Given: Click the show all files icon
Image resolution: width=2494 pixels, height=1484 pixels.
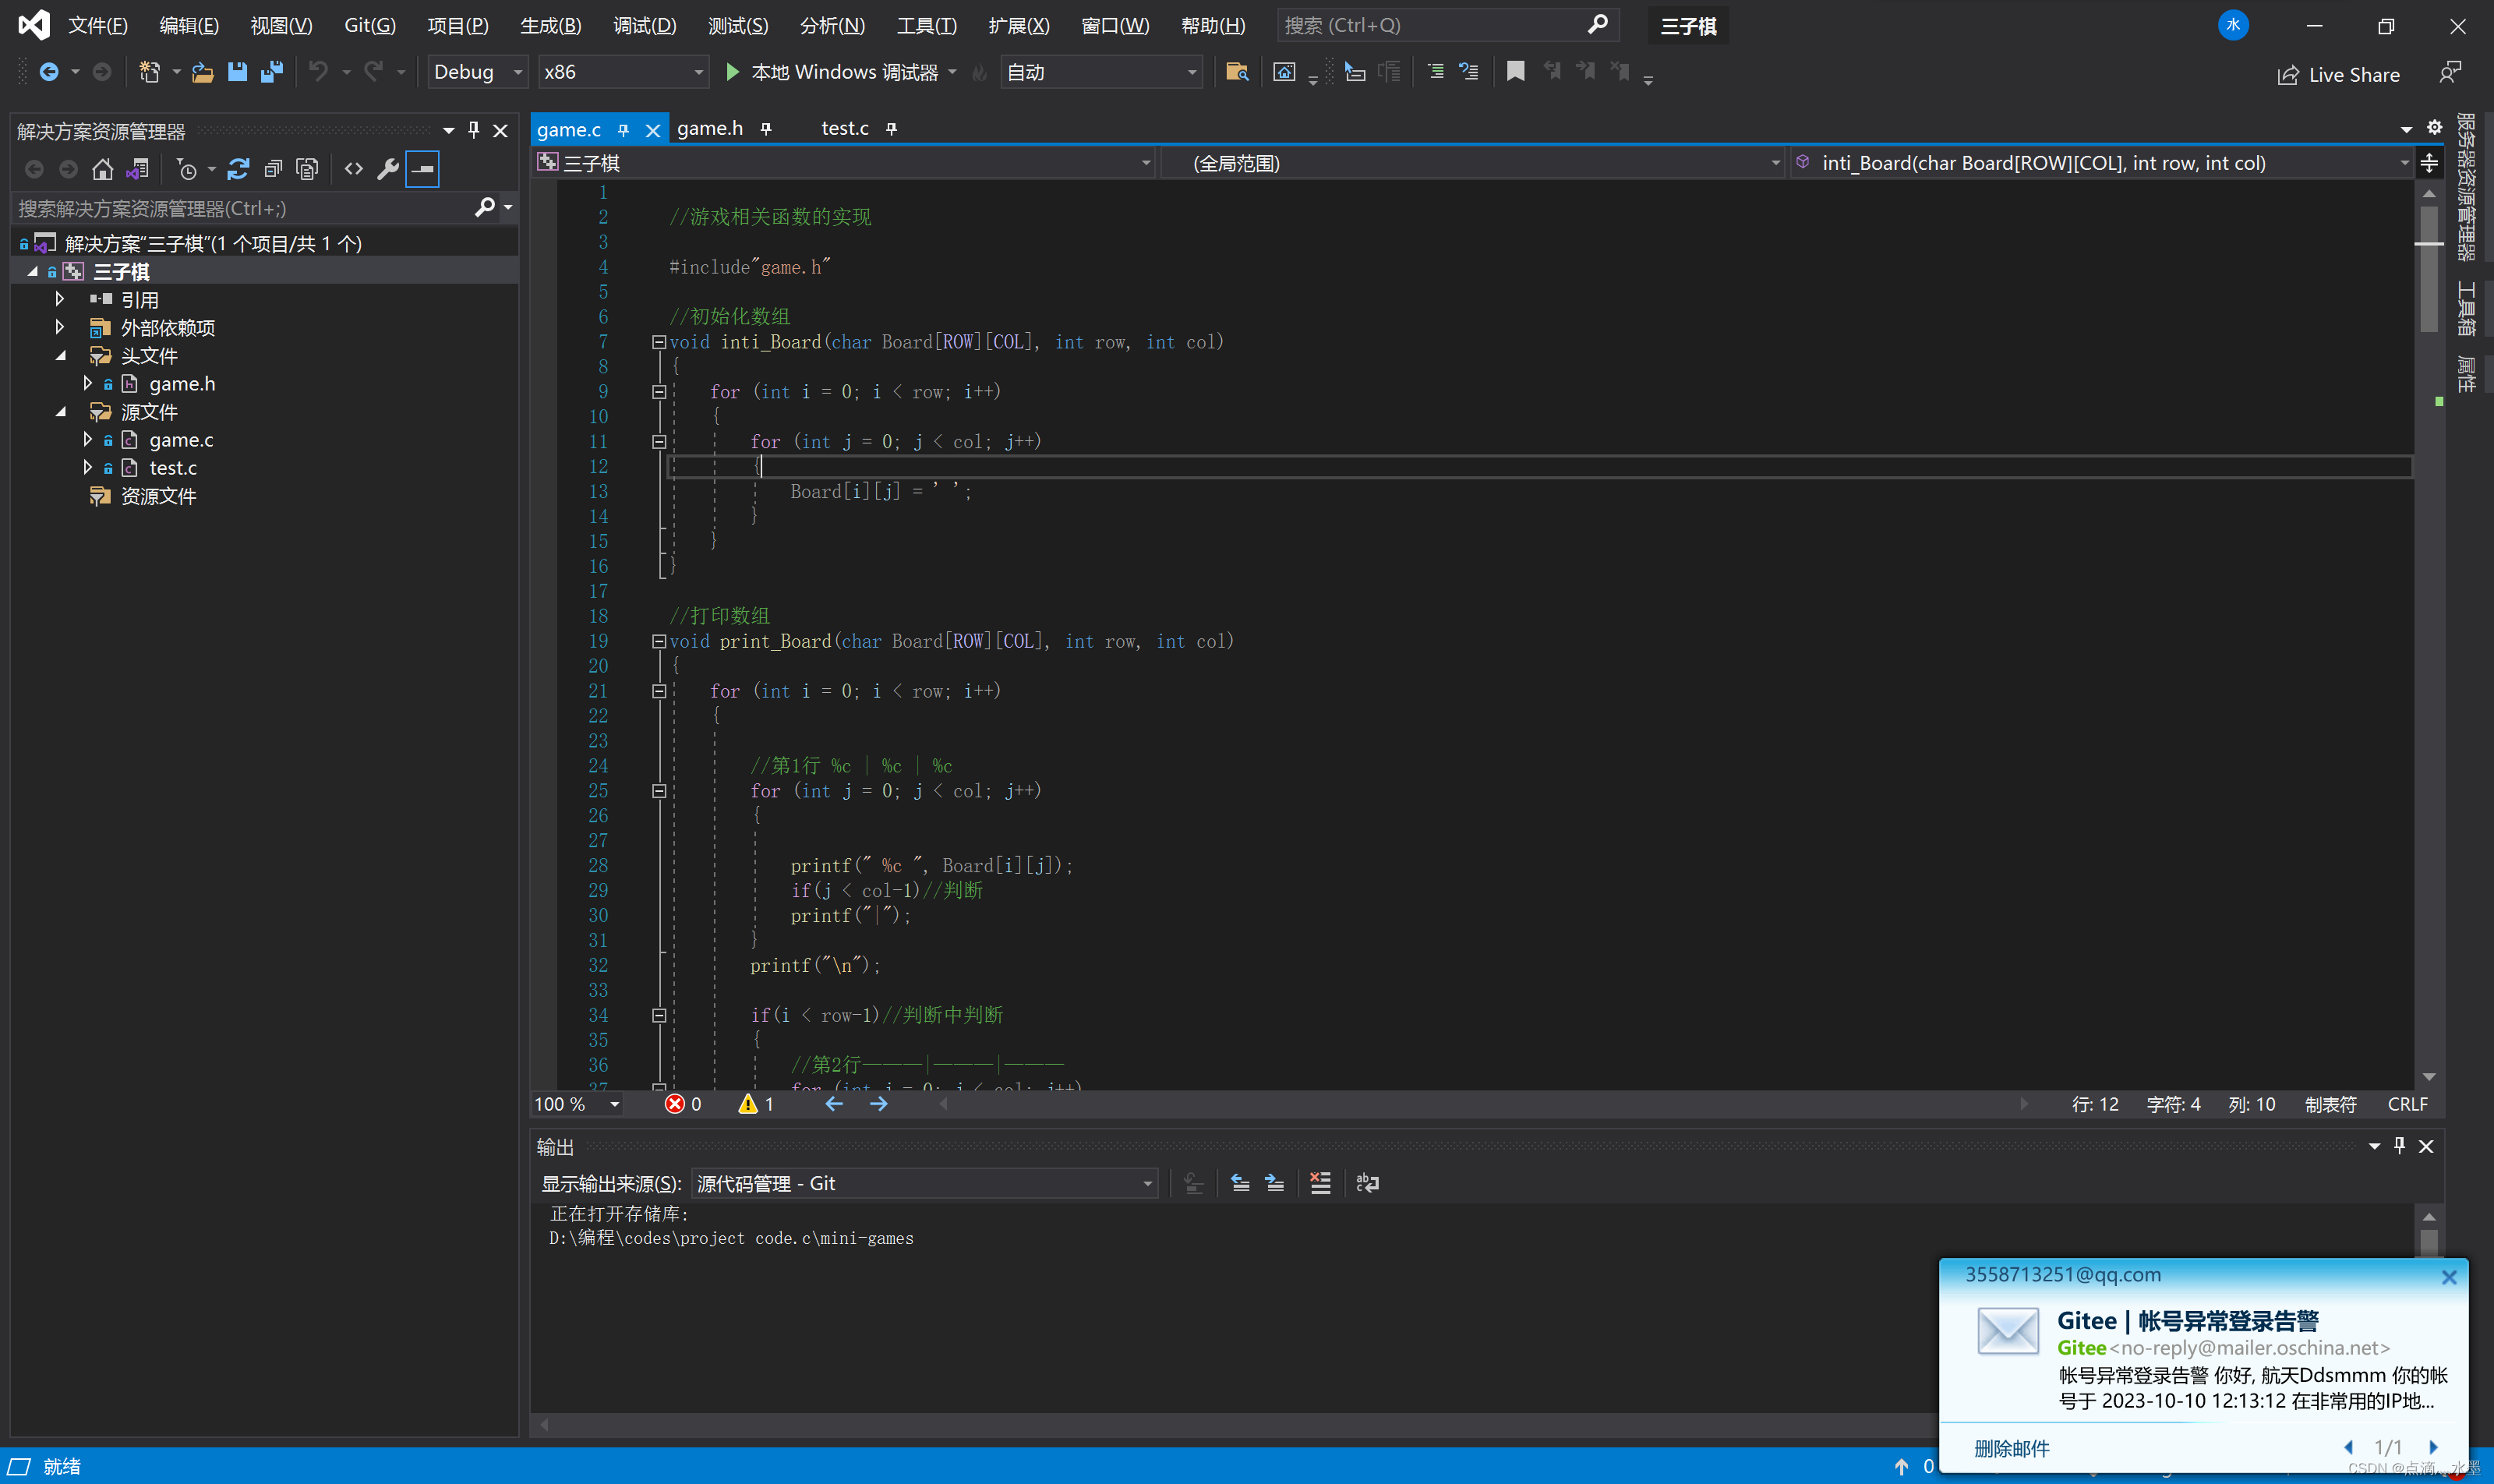Looking at the screenshot, I should pyautogui.click(x=308, y=169).
